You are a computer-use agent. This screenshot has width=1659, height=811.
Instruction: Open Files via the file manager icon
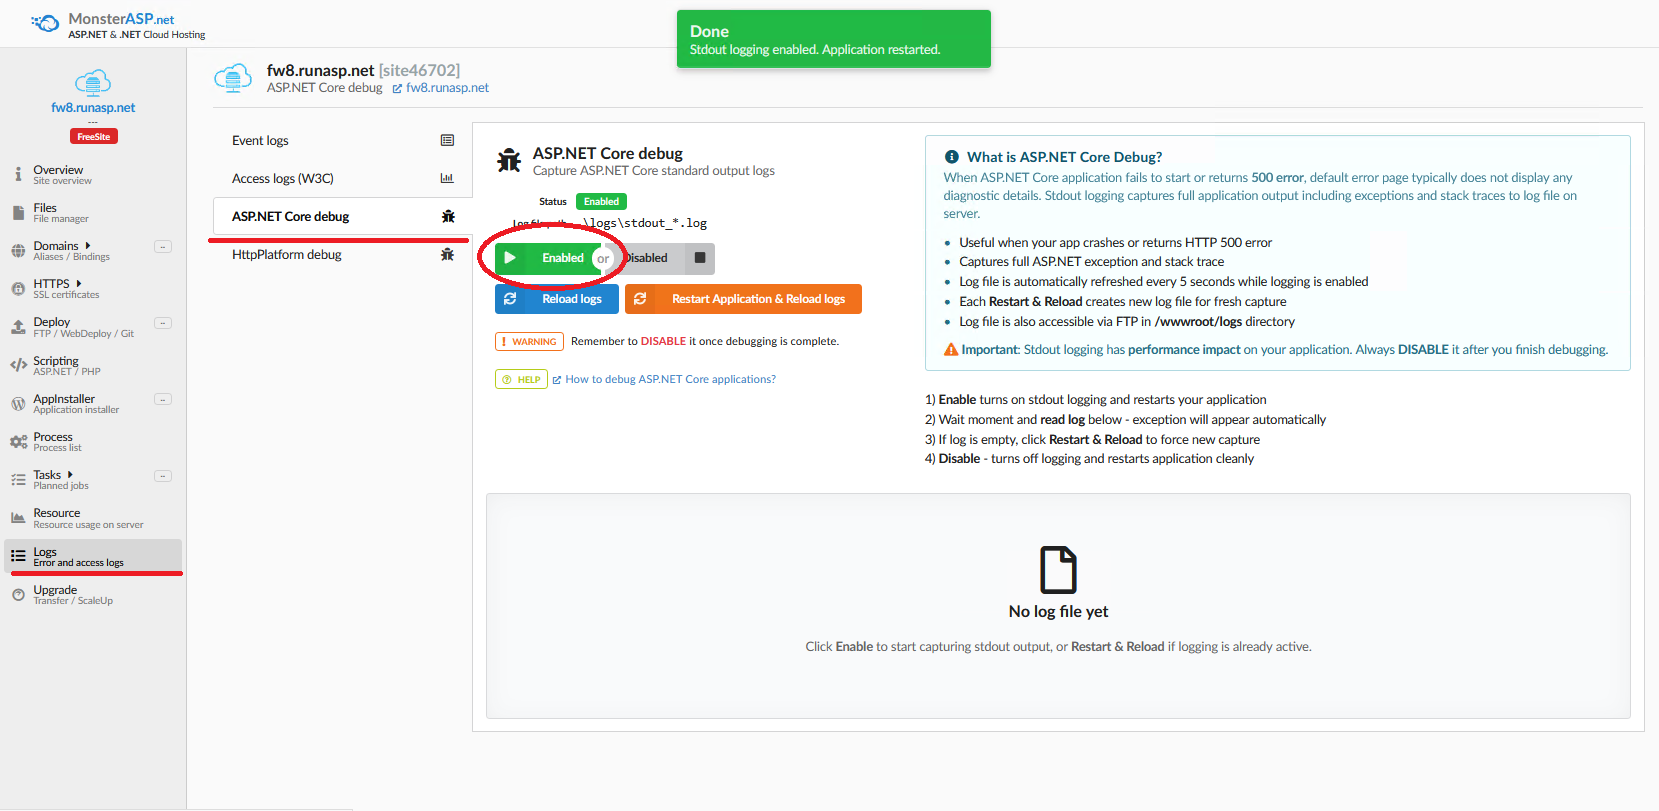tap(18, 213)
